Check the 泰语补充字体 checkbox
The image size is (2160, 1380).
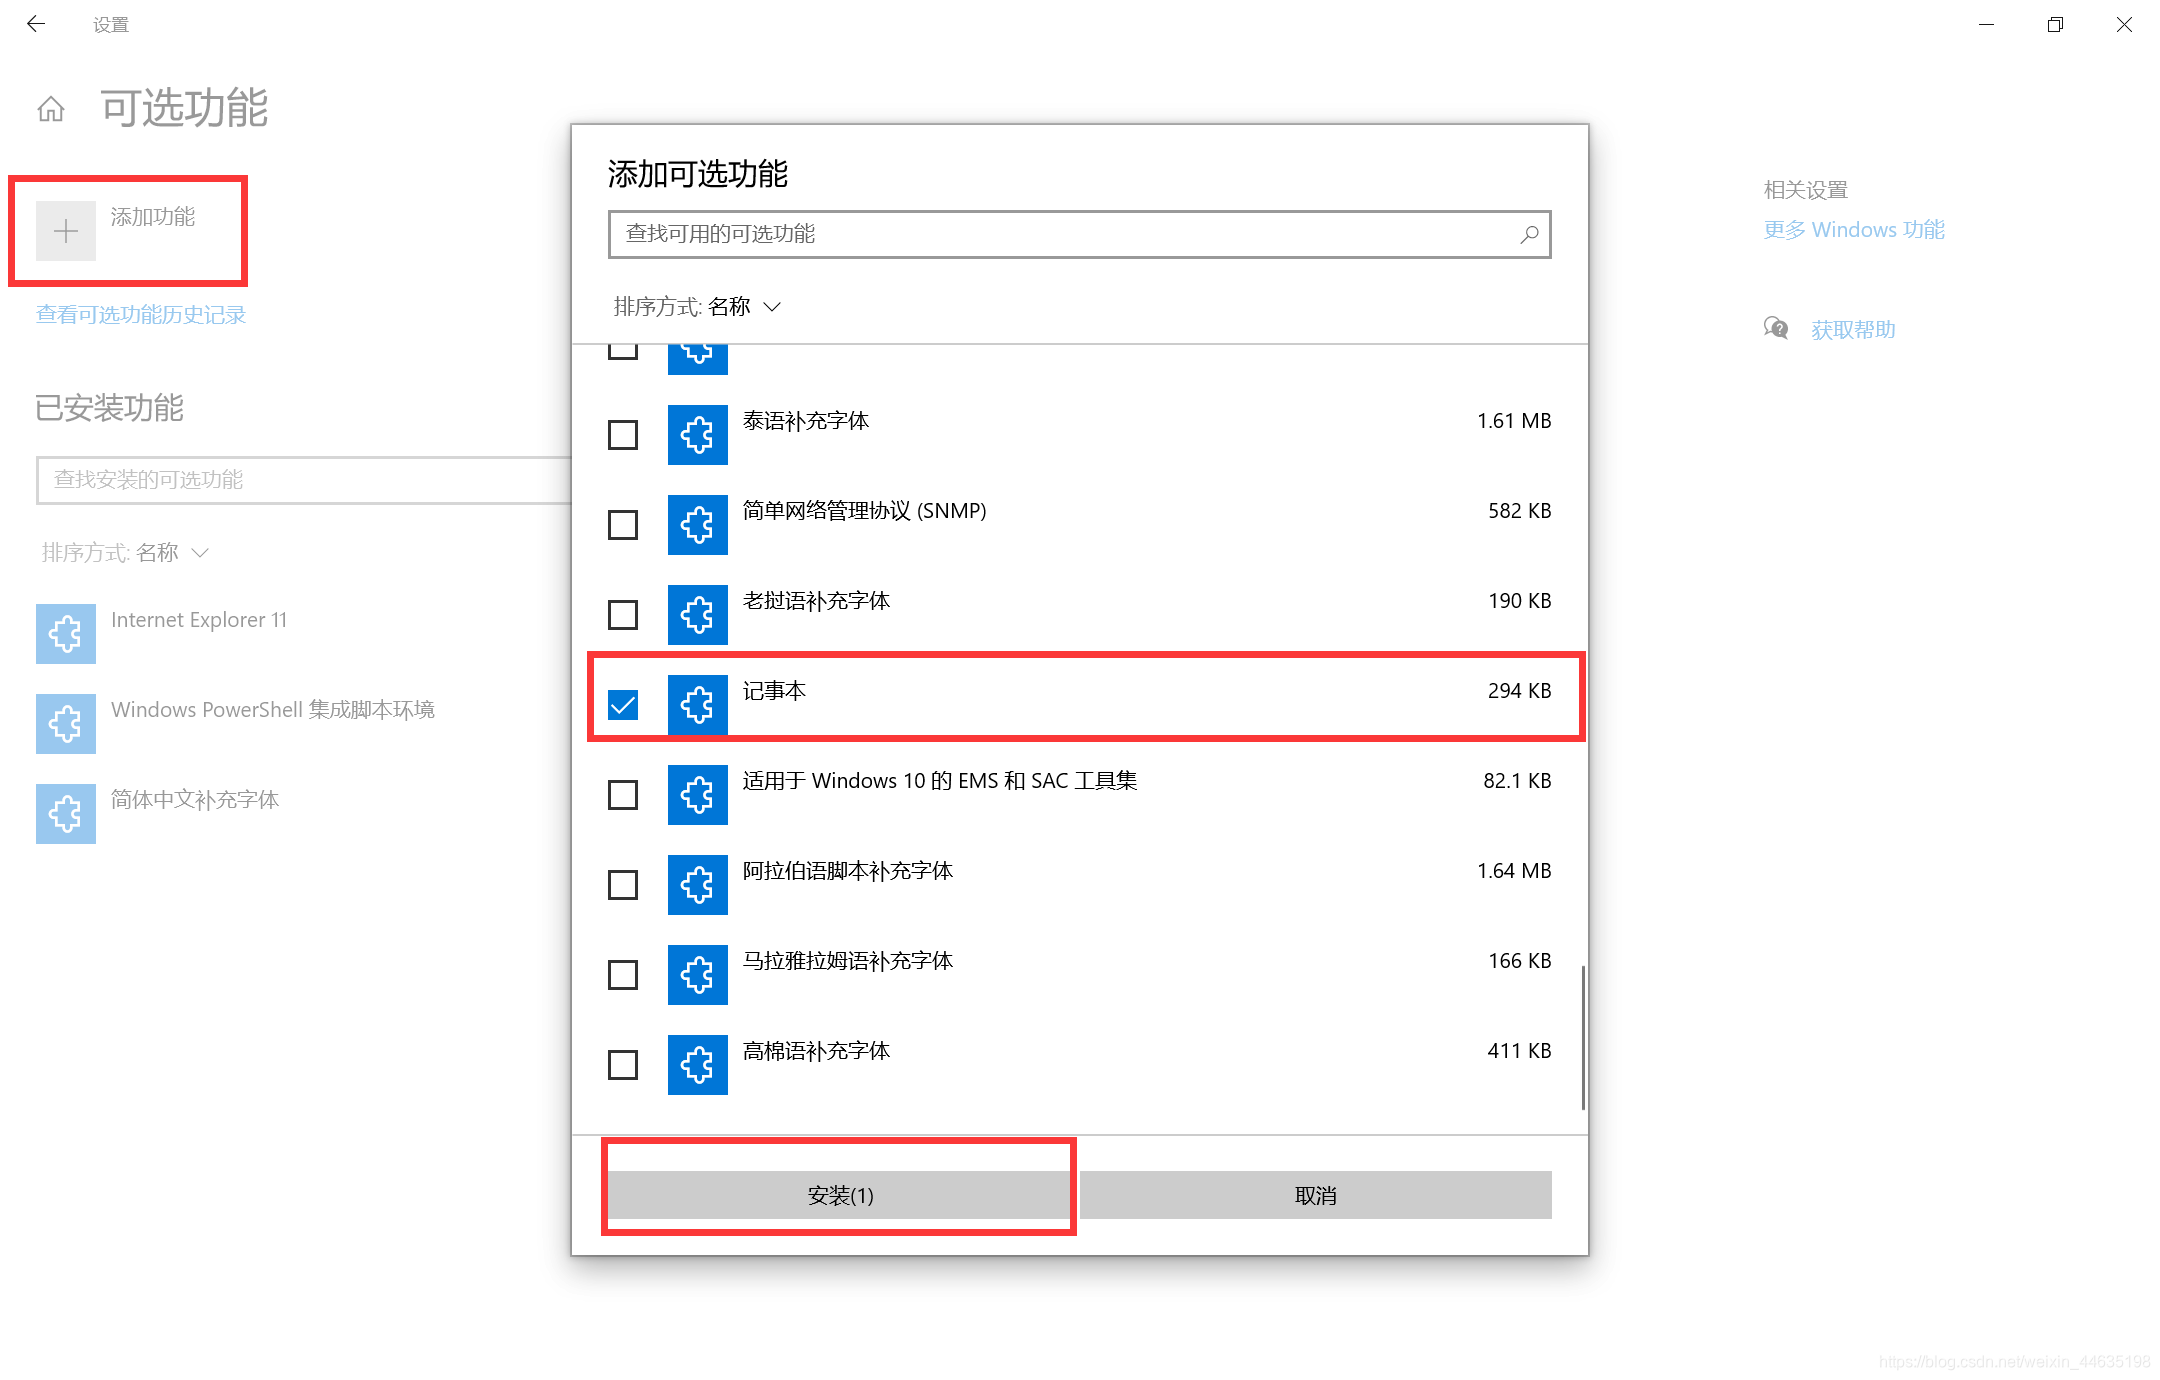click(x=623, y=435)
